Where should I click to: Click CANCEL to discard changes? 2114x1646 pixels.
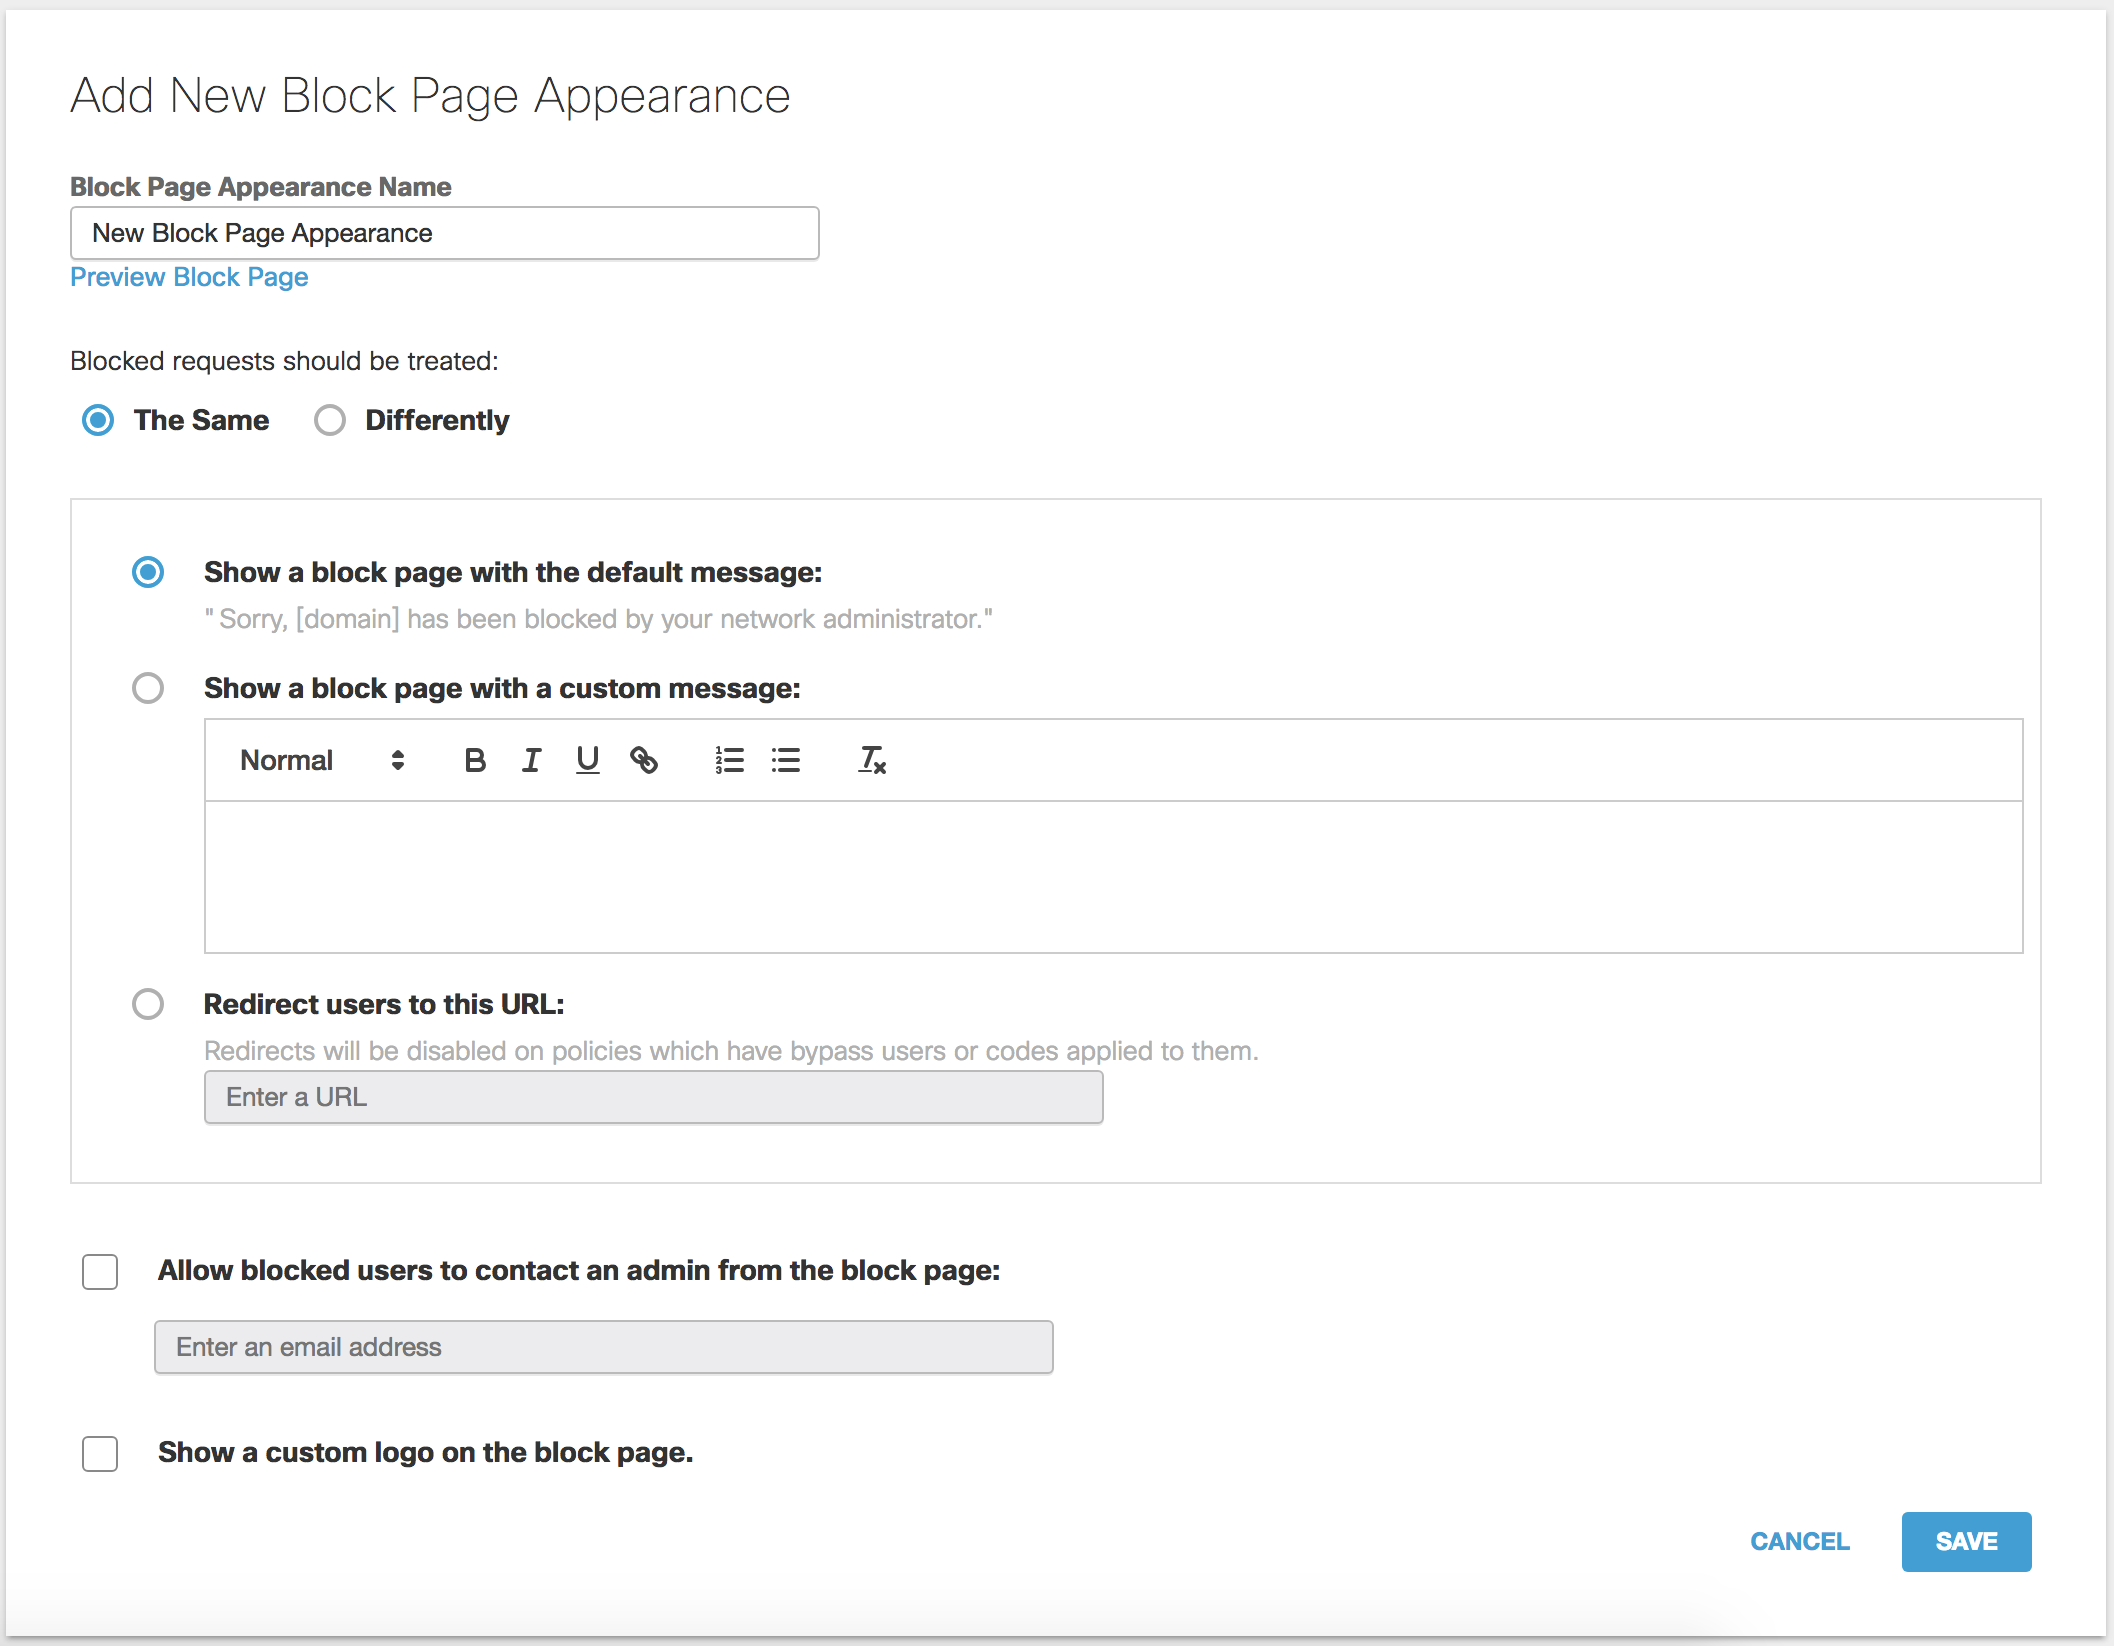[x=1799, y=1542]
